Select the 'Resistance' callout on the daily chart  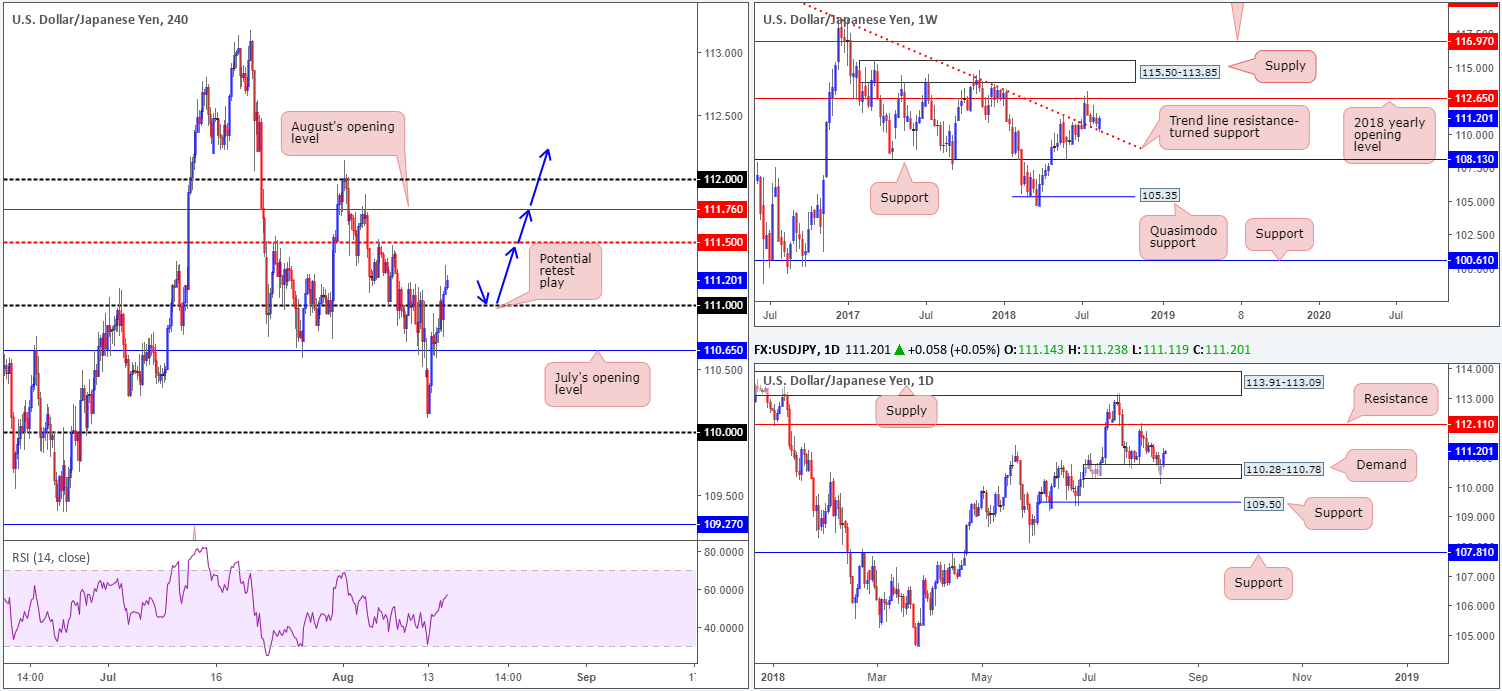click(1396, 399)
